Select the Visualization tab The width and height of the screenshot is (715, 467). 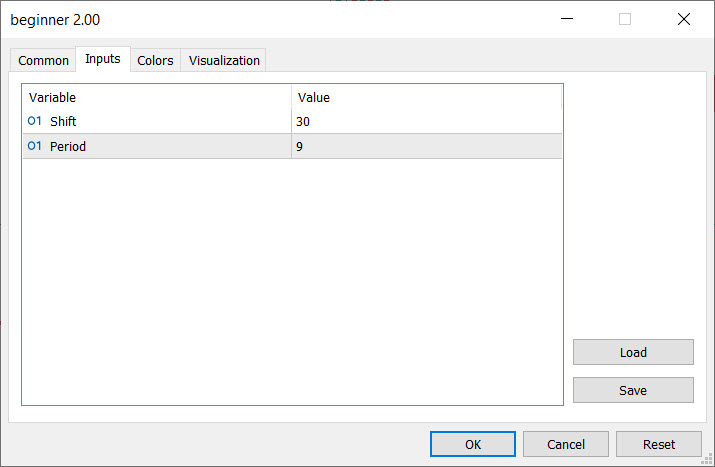224,60
